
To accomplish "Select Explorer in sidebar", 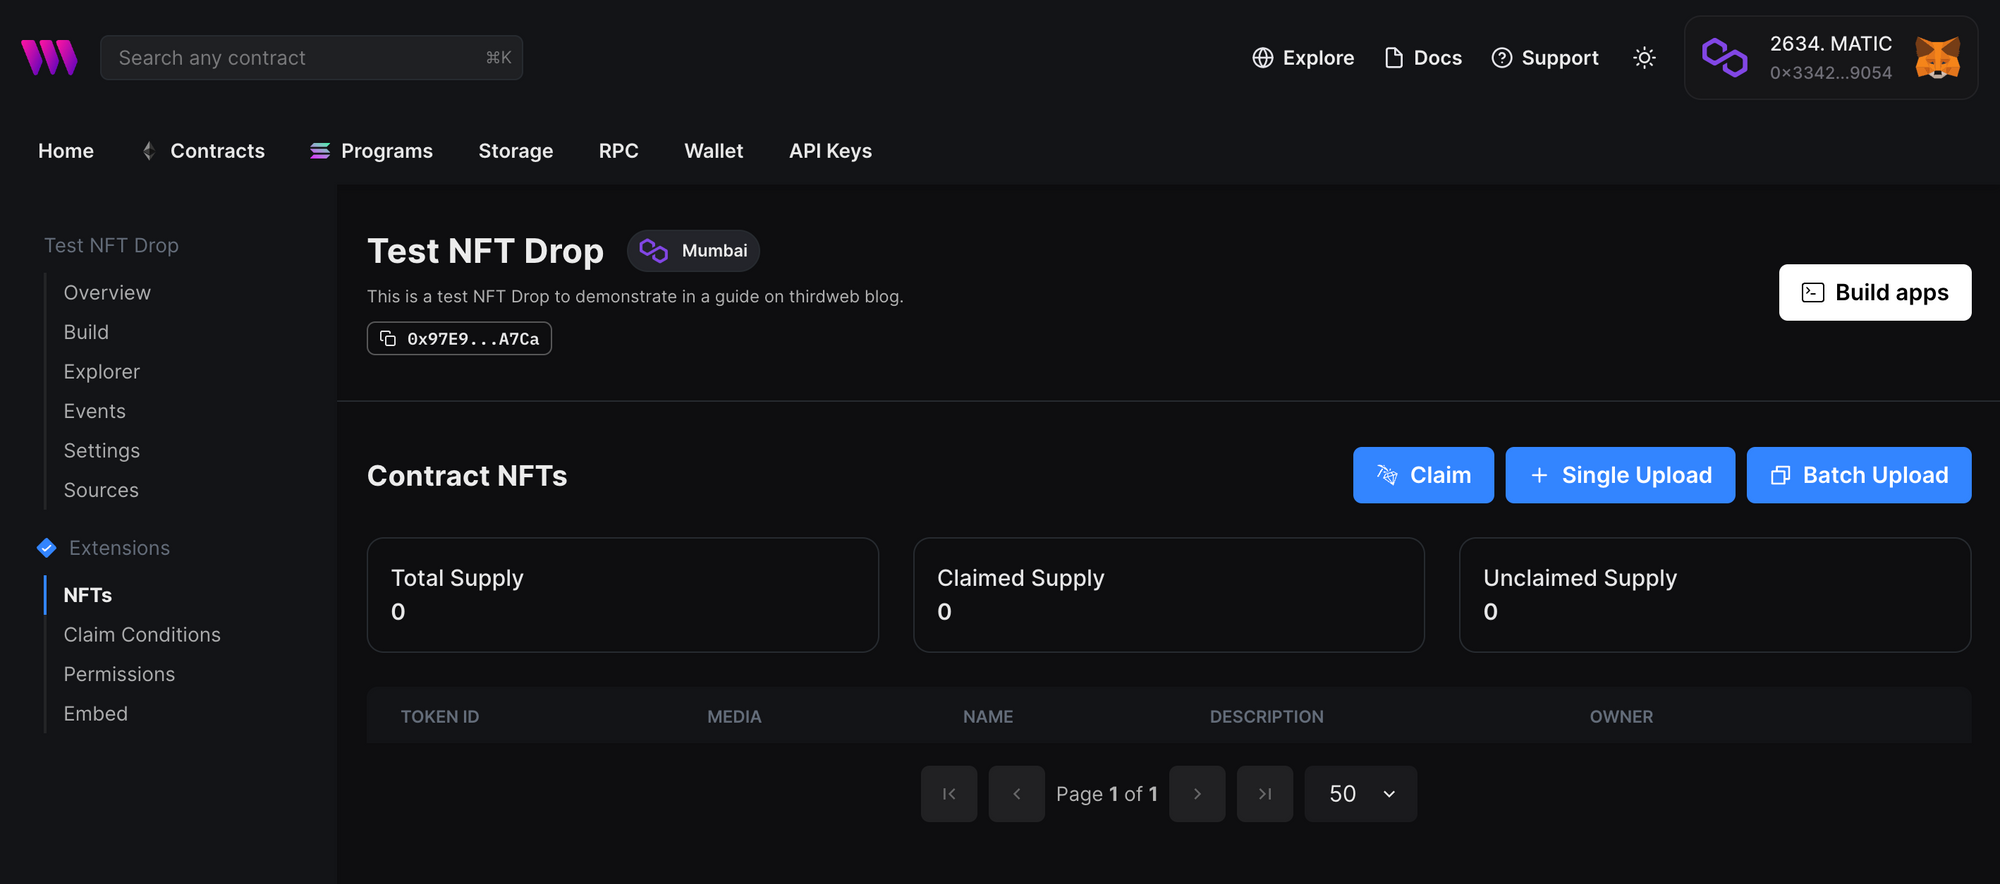I will coord(102,372).
